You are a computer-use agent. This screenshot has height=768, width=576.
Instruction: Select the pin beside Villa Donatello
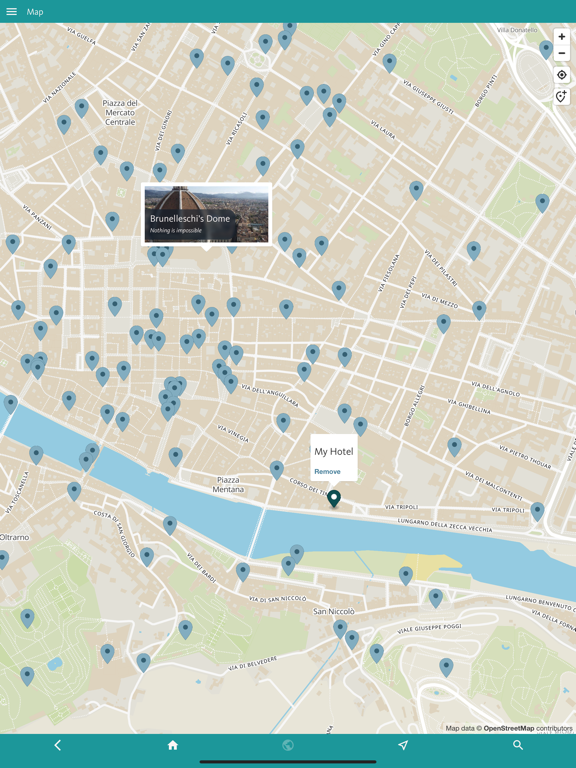click(546, 49)
